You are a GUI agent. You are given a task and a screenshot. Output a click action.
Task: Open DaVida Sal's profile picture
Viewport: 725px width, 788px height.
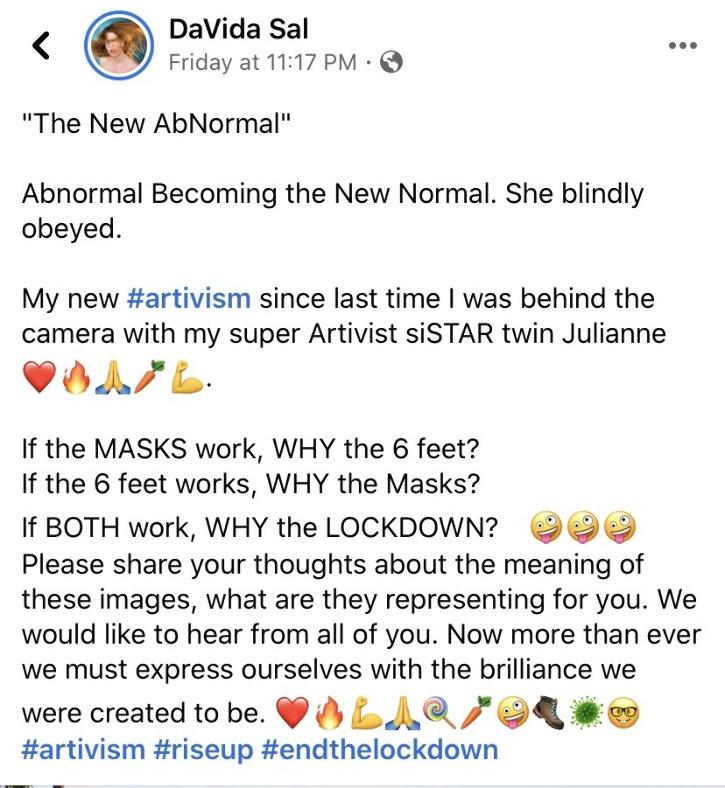click(x=121, y=46)
